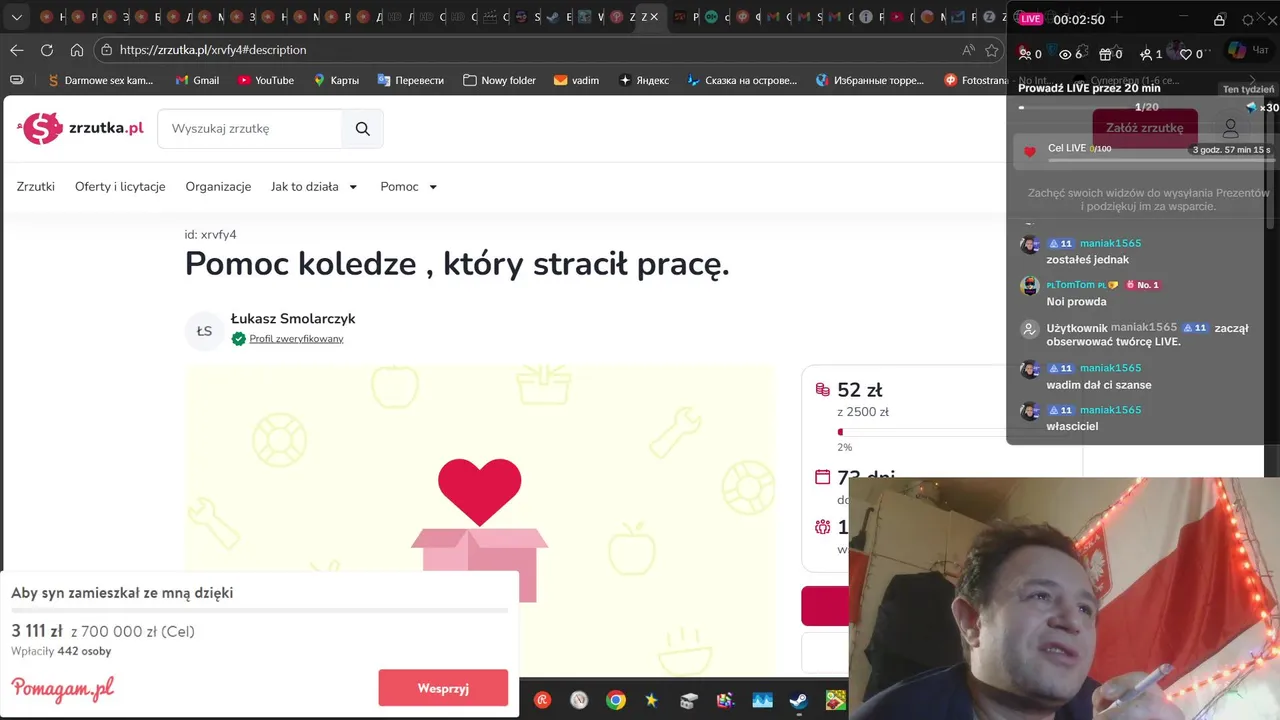Click the Cel LIVE heart goal
Screen dimensions: 1280x720
coord(1030,152)
